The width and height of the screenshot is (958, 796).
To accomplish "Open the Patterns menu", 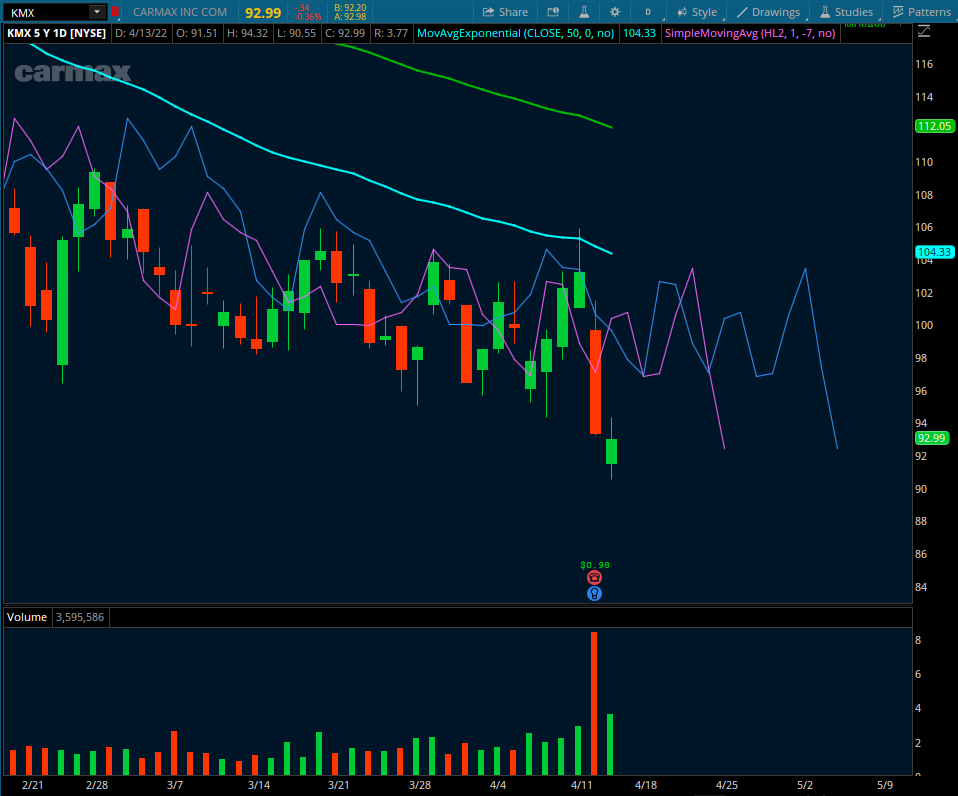I will 921,12.
